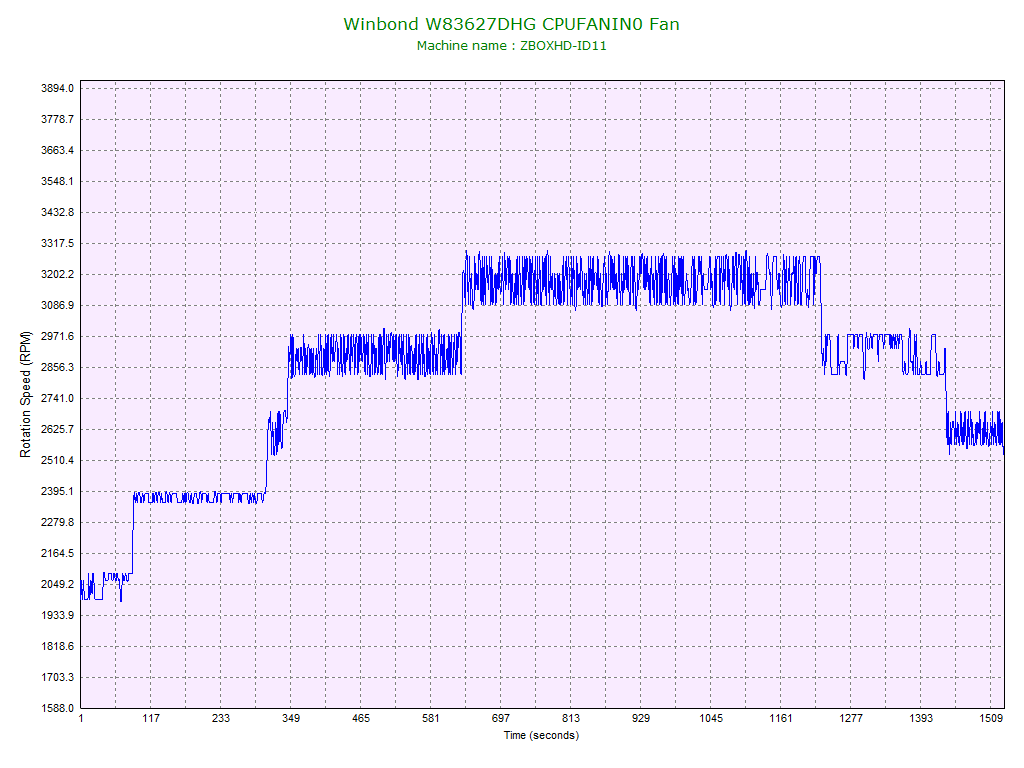Viewport: 1024px width, 768px height.
Task: Click the x-axis tick label 813
Action: pyautogui.click(x=571, y=718)
